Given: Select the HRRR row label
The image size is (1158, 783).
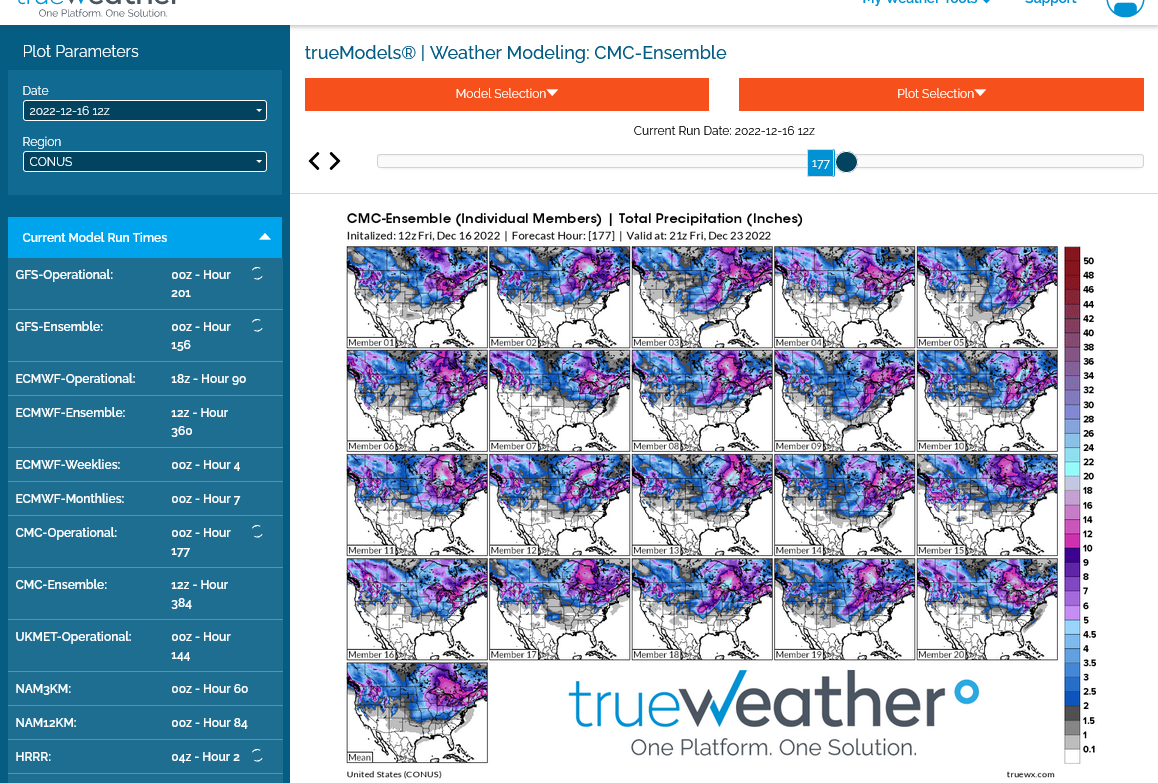Looking at the screenshot, I should coord(33,756).
